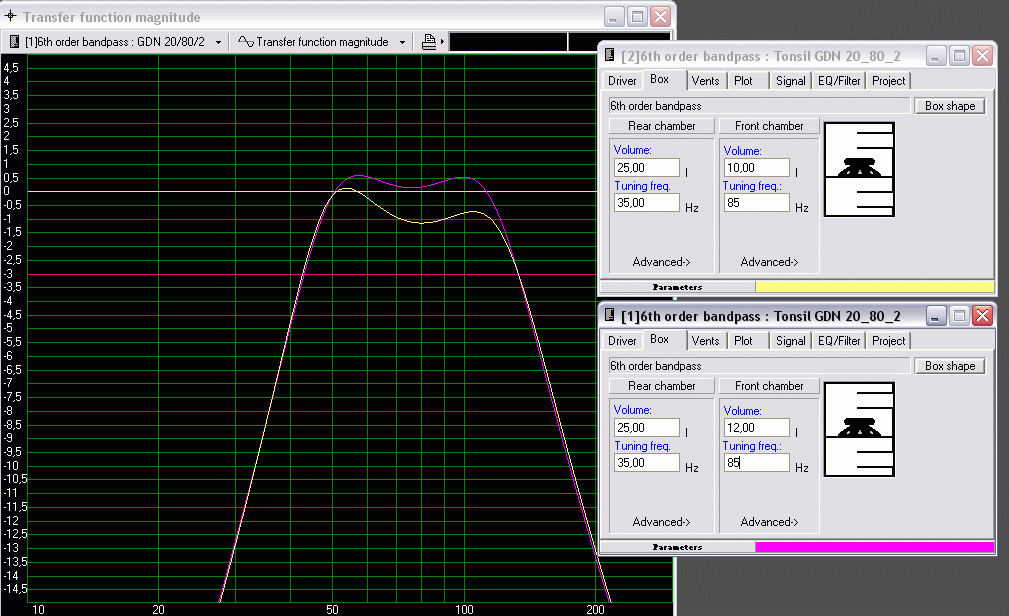Open the project selection dropdown arrow
The image size is (1009, 616).
[218, 42]
